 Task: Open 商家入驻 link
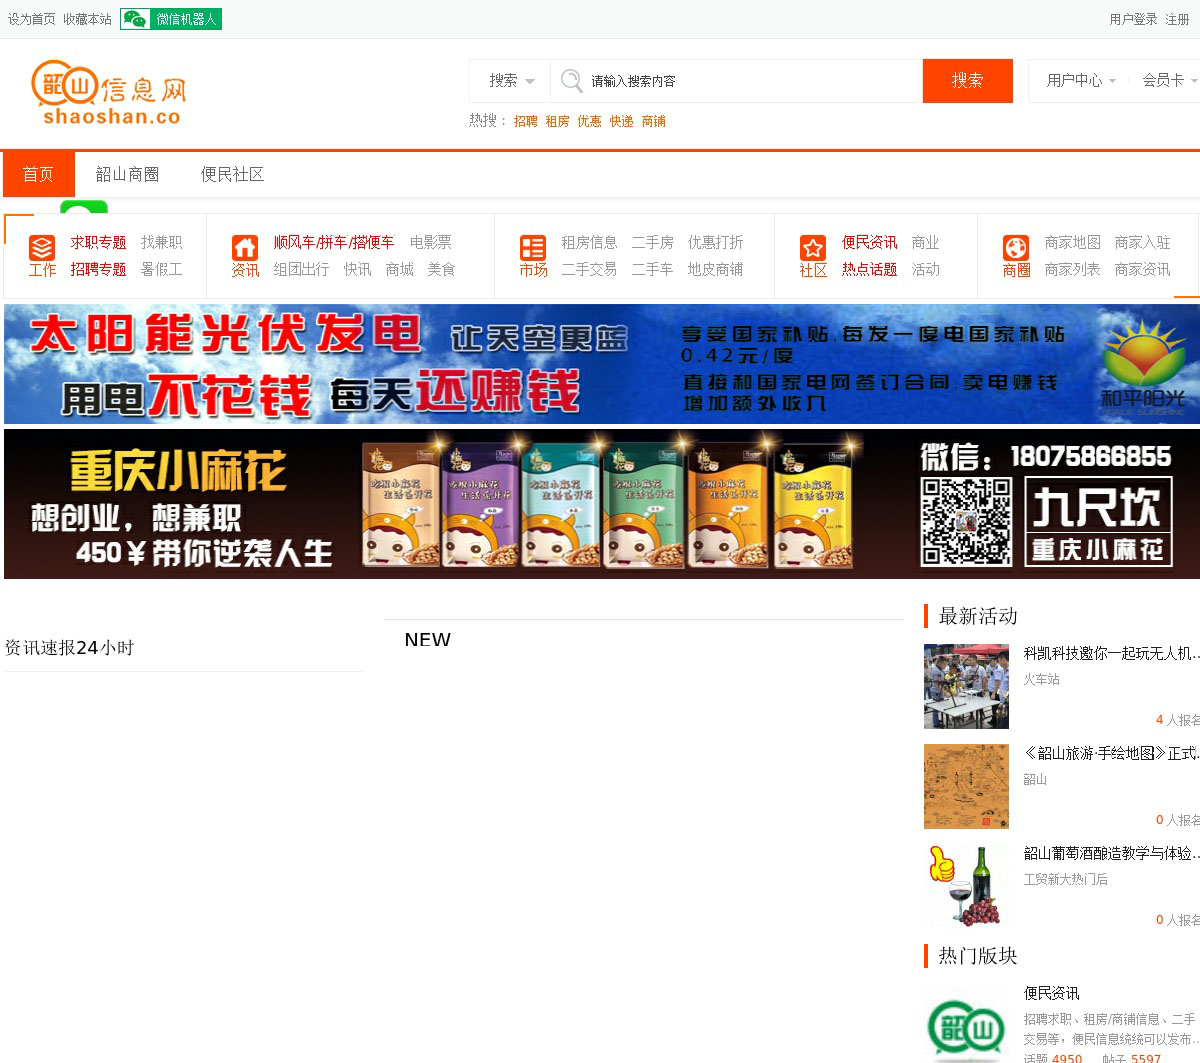click(1142, 243)
